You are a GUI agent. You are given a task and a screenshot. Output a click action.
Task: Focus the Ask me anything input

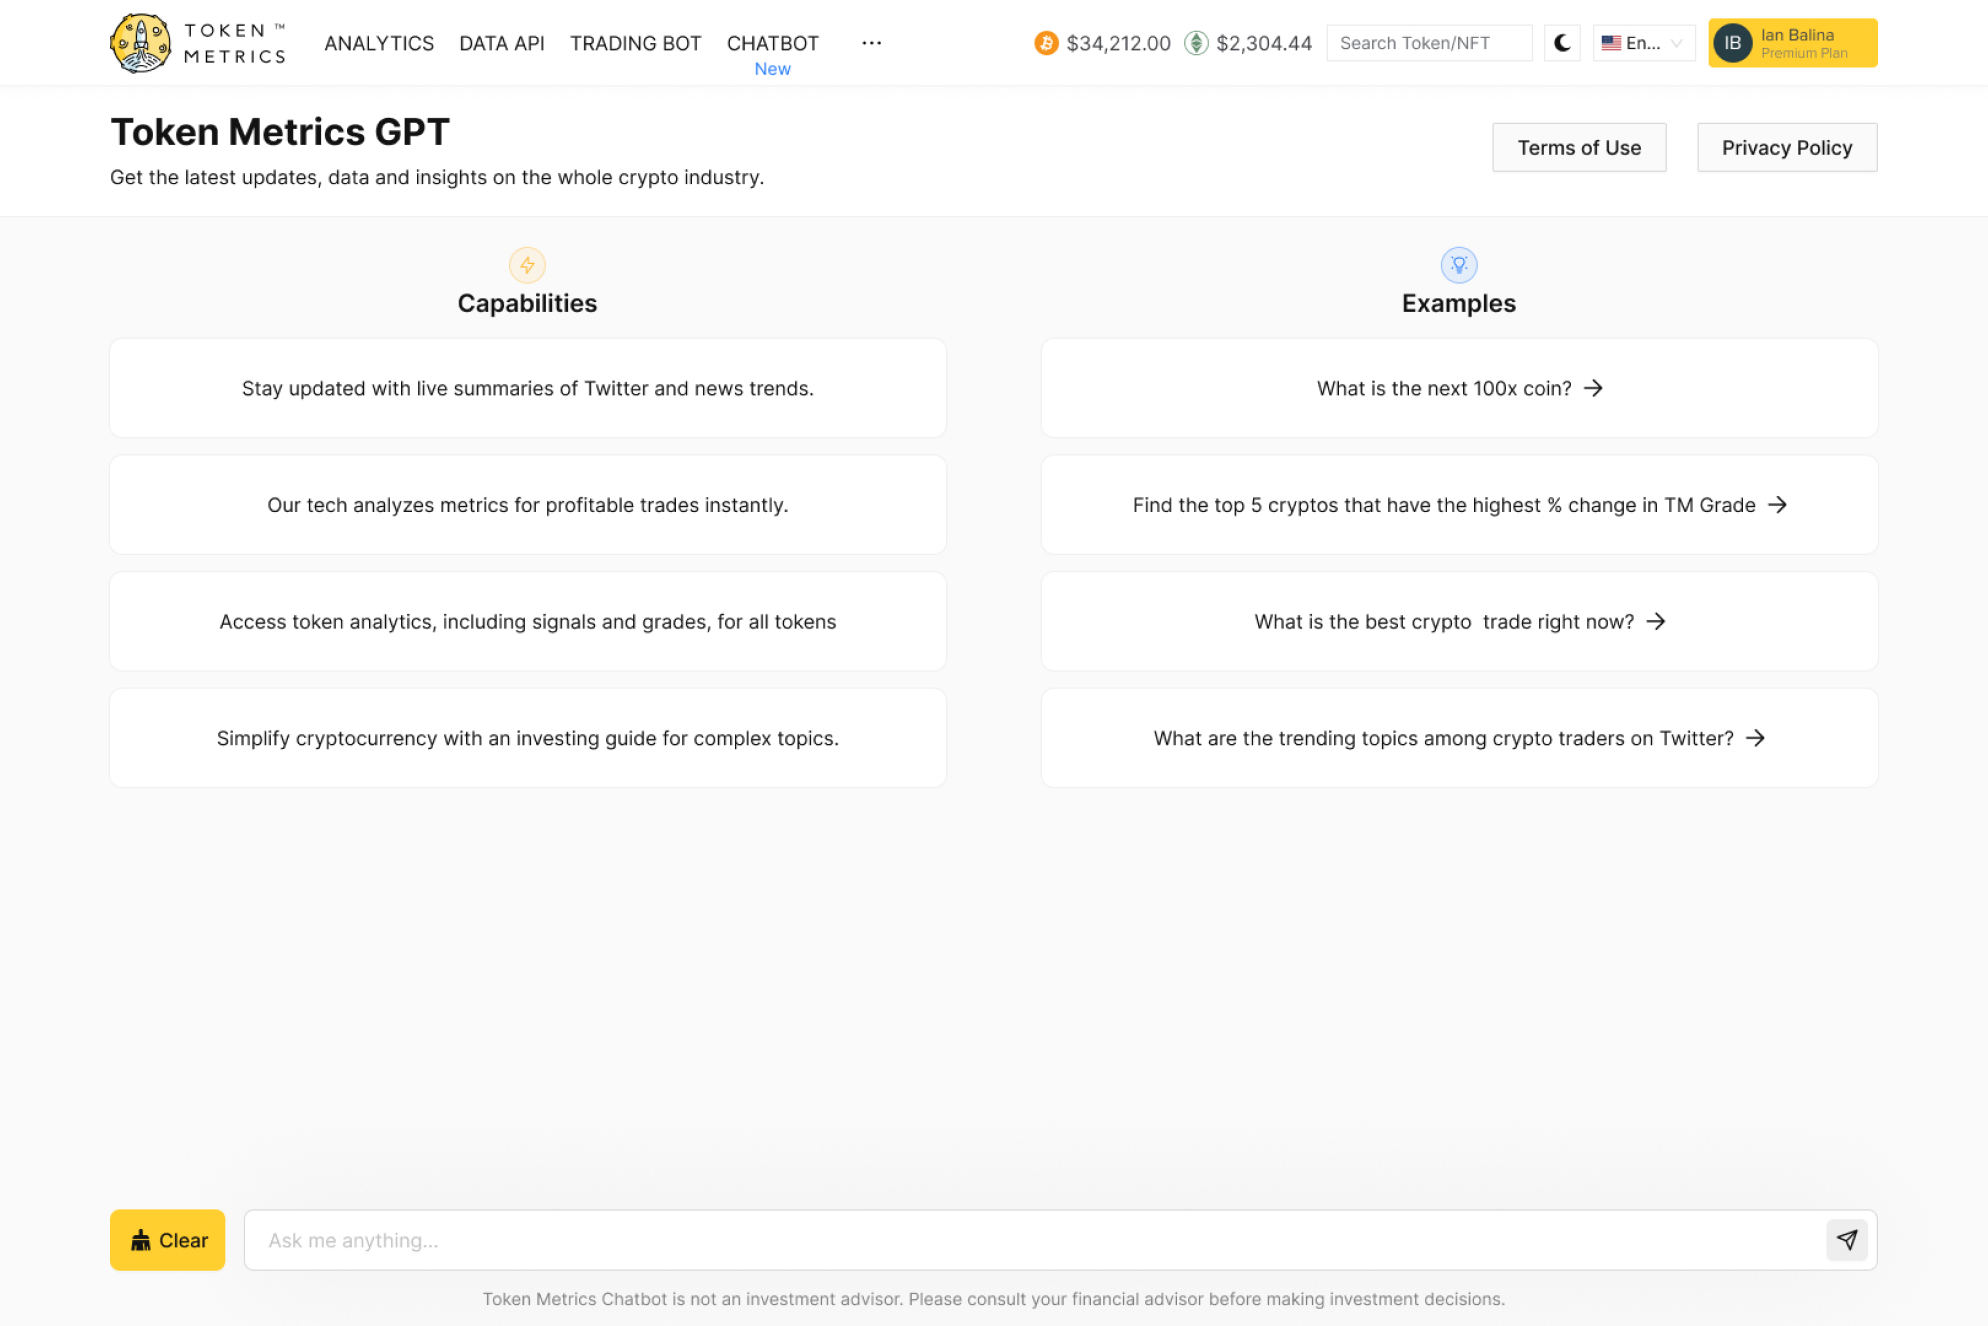point(1030,1240)
